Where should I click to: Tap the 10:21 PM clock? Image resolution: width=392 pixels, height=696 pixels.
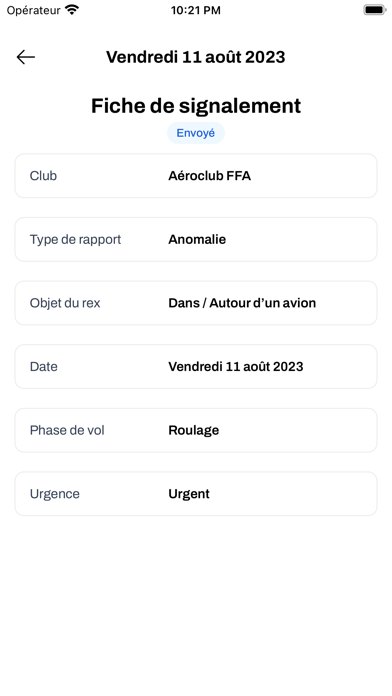[196, 10]
